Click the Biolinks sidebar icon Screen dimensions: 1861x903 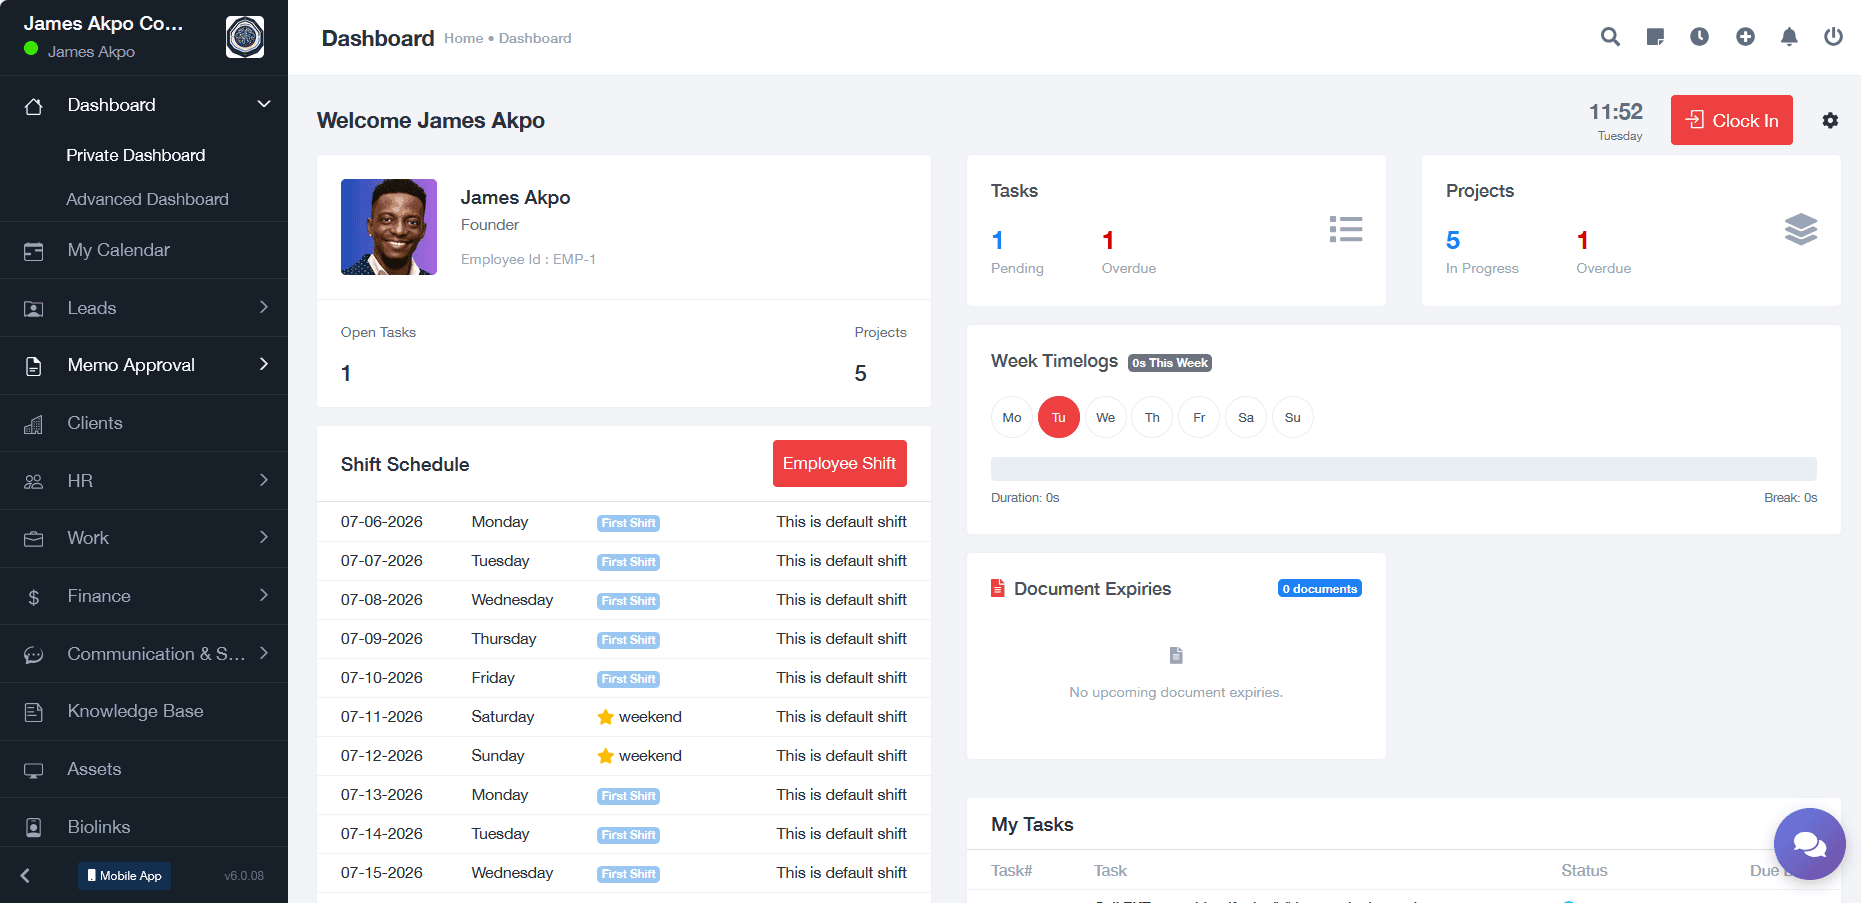(33, 827)
